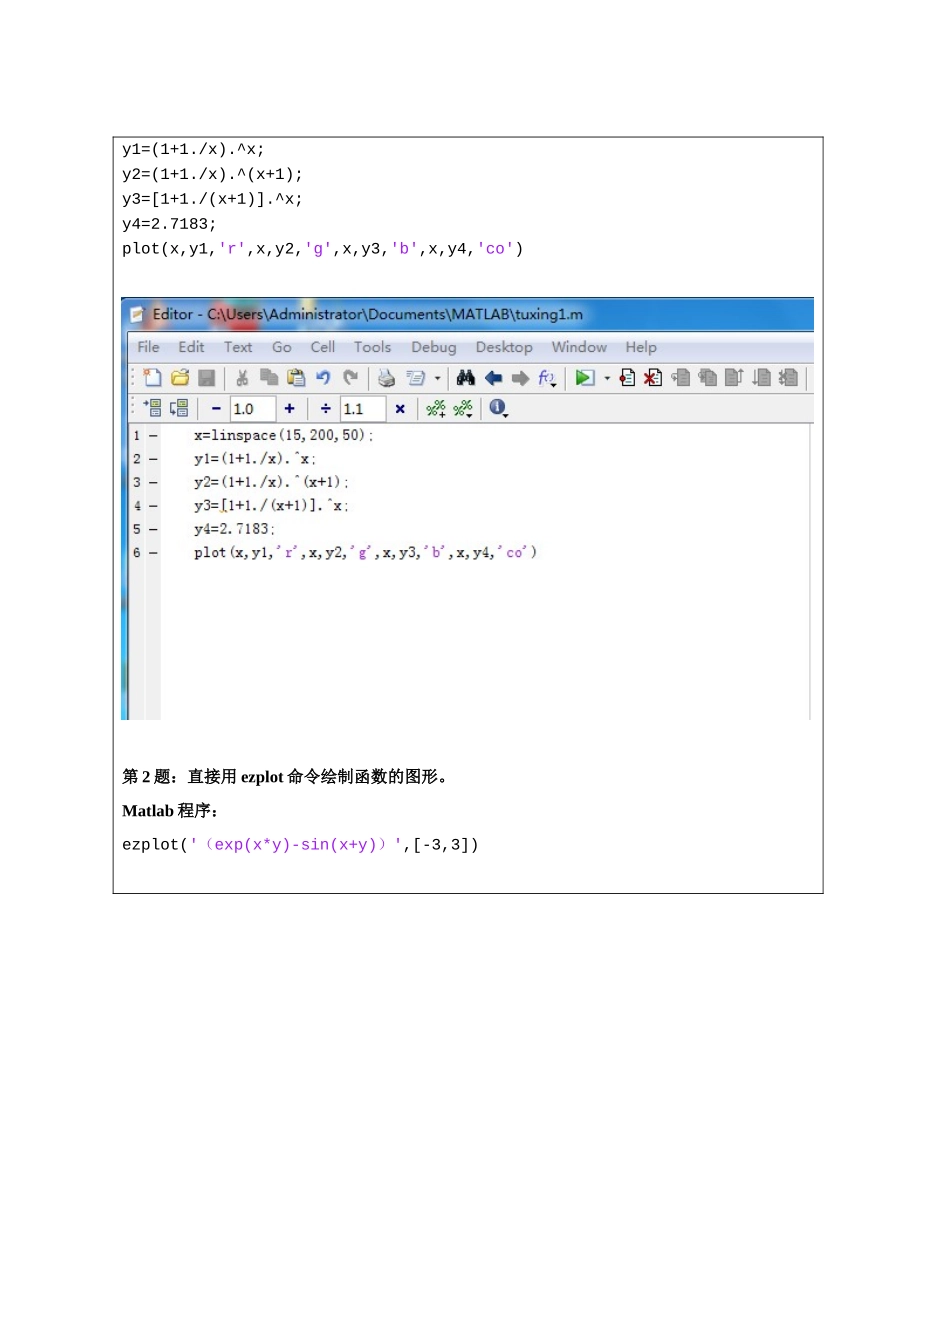Insert cell break with the %% plus icon
The width and height of the screenshot is (950, 1344).
tap(436, 408)
